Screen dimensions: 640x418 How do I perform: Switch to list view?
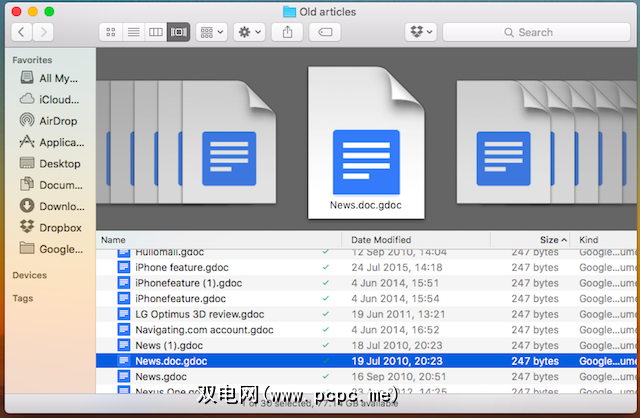click(x=133, y=32)
